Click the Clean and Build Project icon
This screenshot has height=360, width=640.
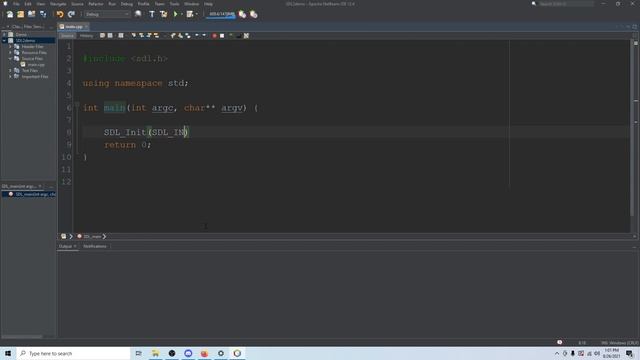(163, 14)
